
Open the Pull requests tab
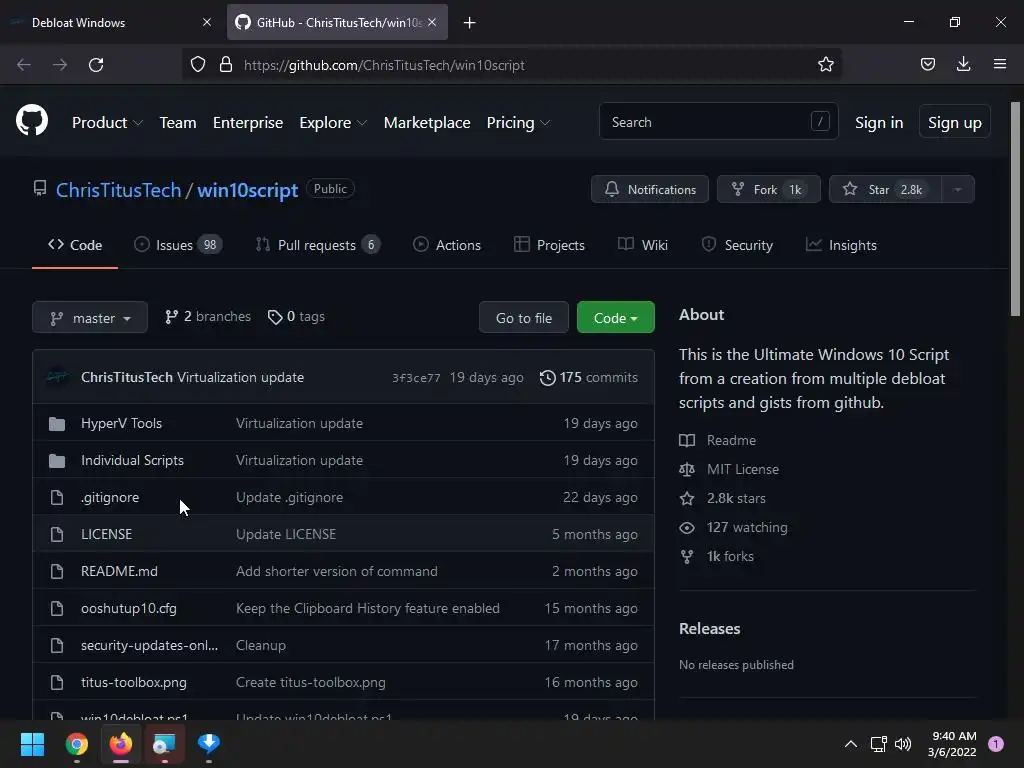point(317,245)
